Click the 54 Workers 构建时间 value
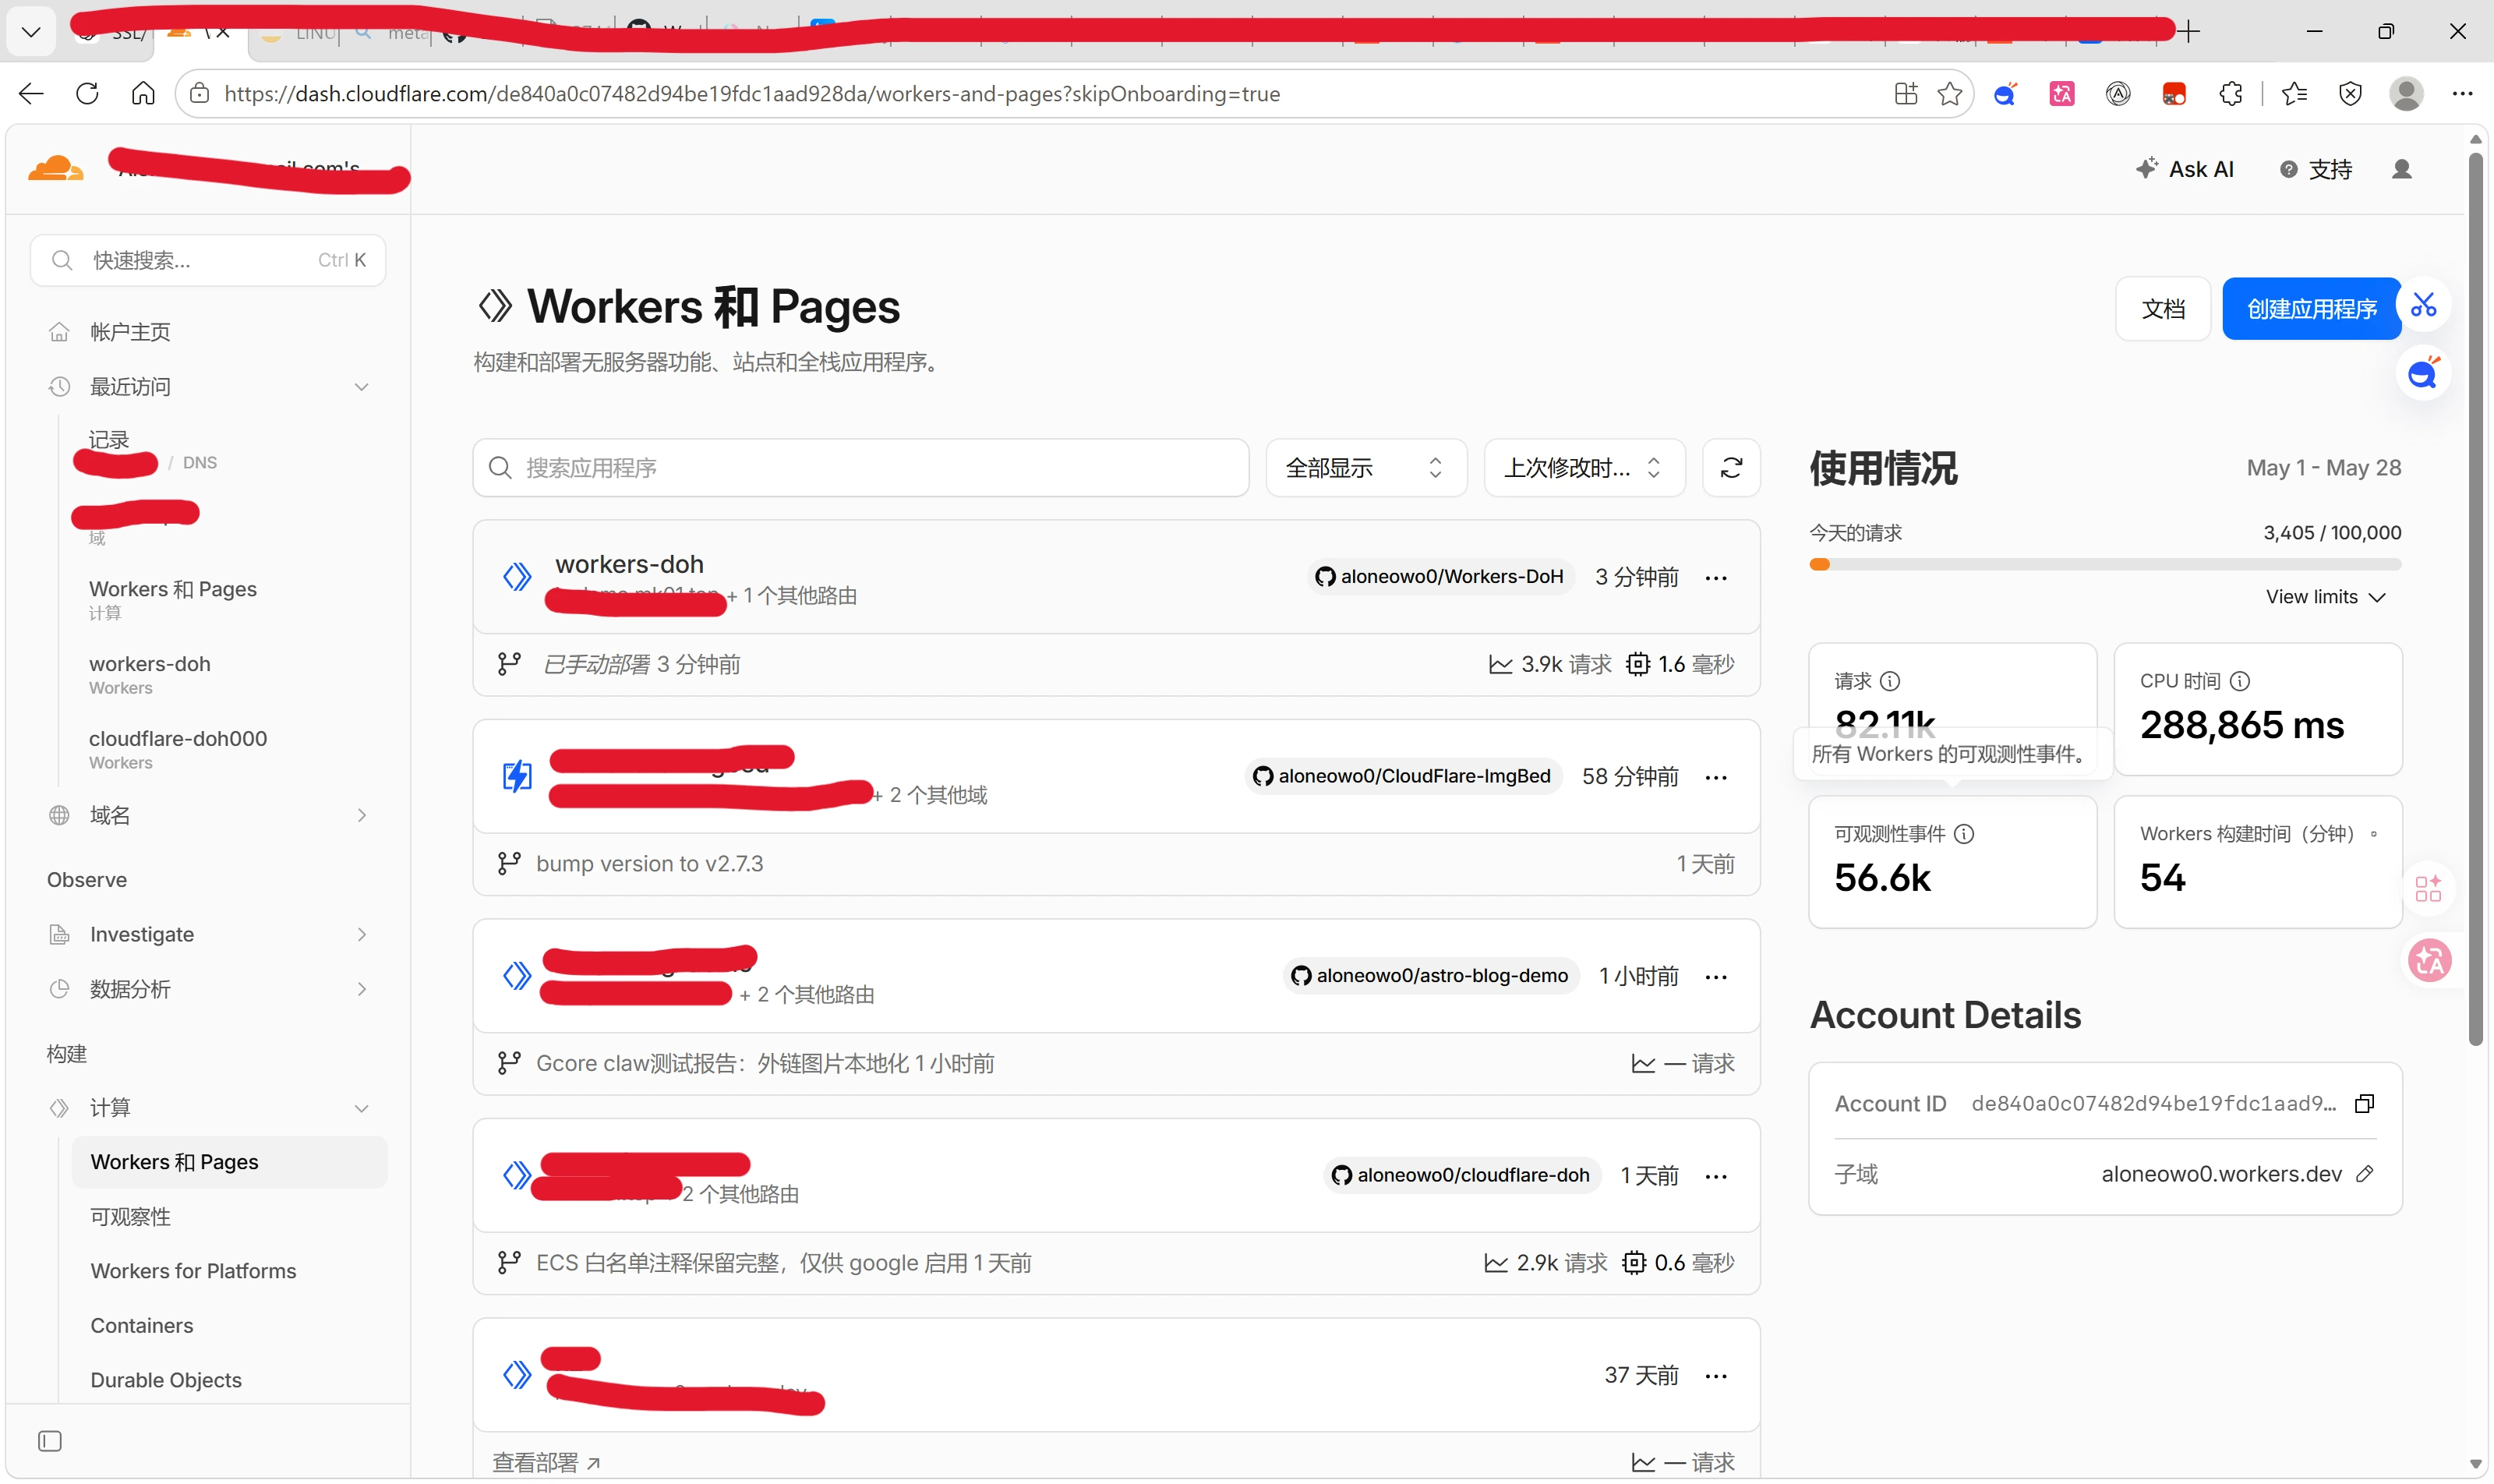2494x1484 pixels. coord(2162,878)
